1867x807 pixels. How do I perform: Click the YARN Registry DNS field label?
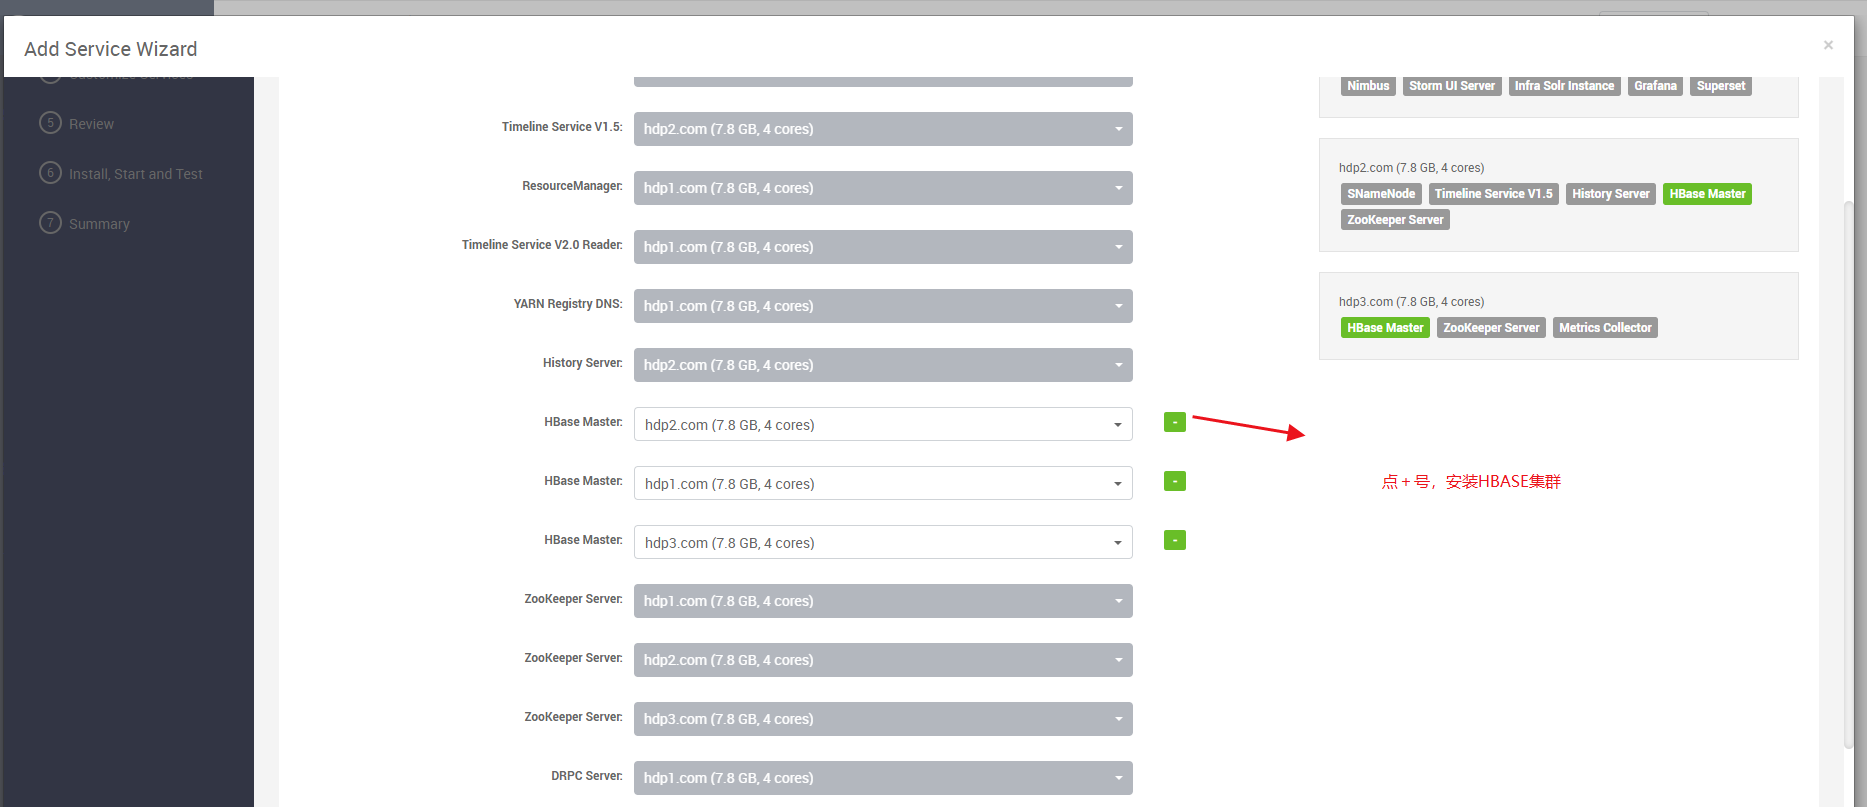[x=568, y=304]
